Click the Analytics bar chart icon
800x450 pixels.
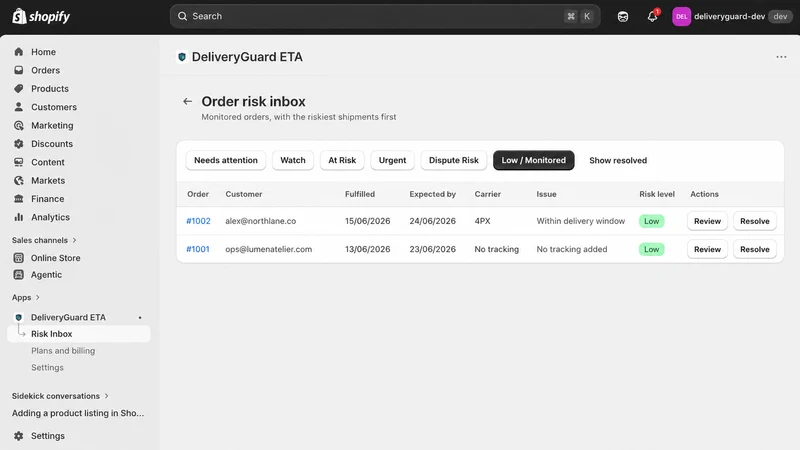point(19,217)
